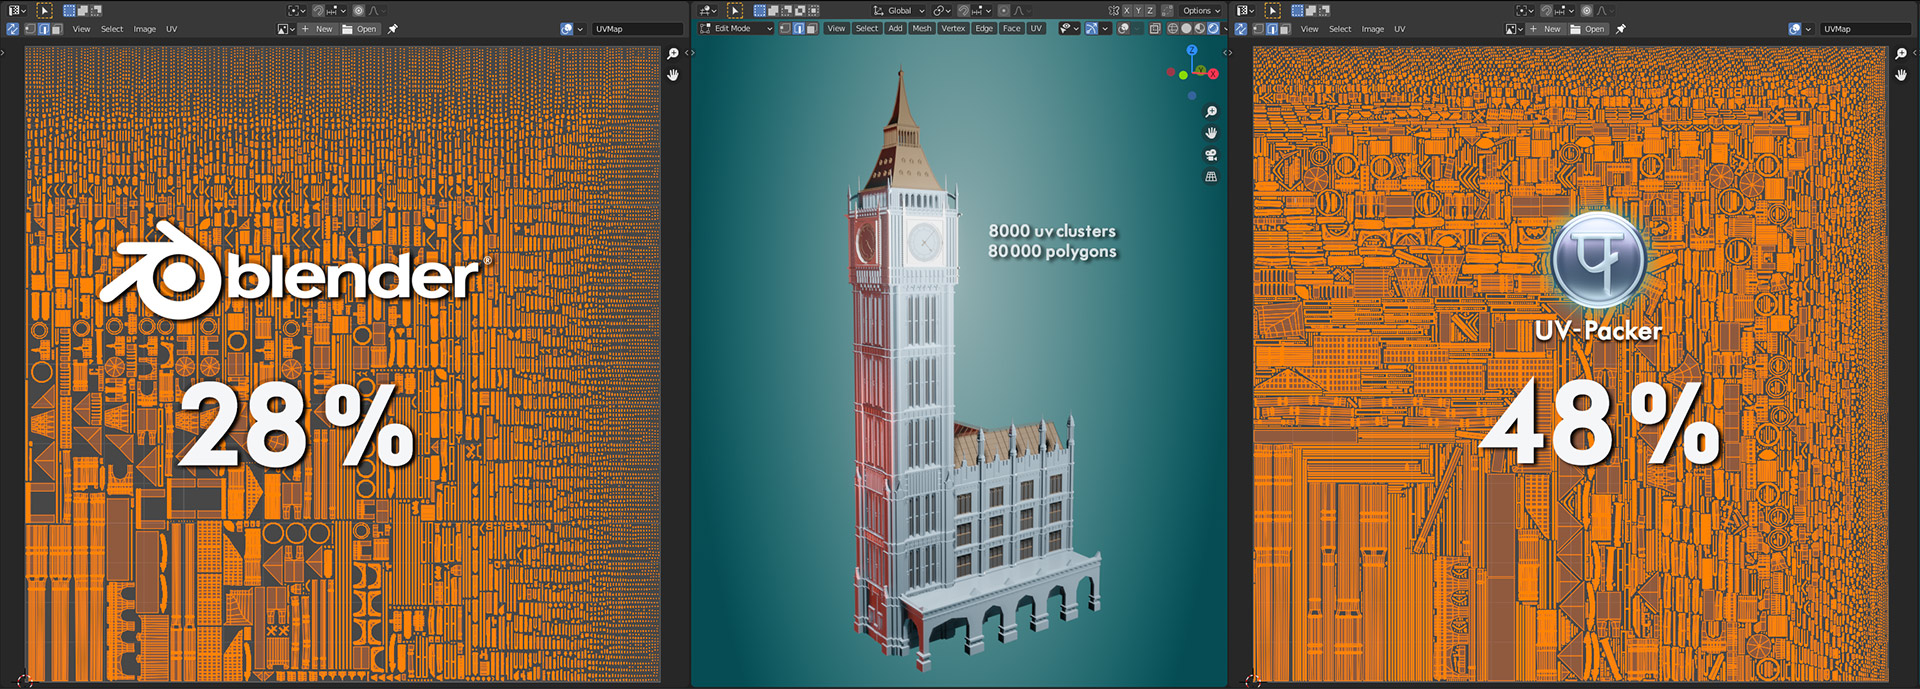Toggle Z-axis mirror in the 3D viewport
This screenshot has width=1920, height=689.
[1150, 11]
